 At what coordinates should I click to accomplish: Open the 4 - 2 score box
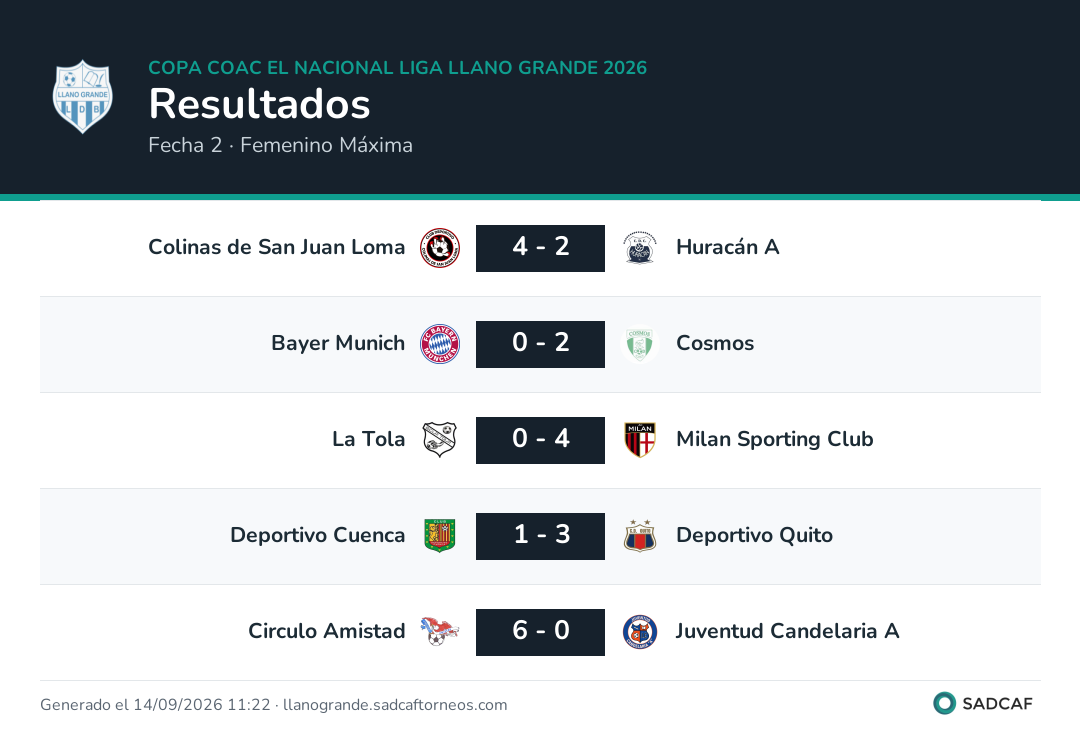[541, 248]
